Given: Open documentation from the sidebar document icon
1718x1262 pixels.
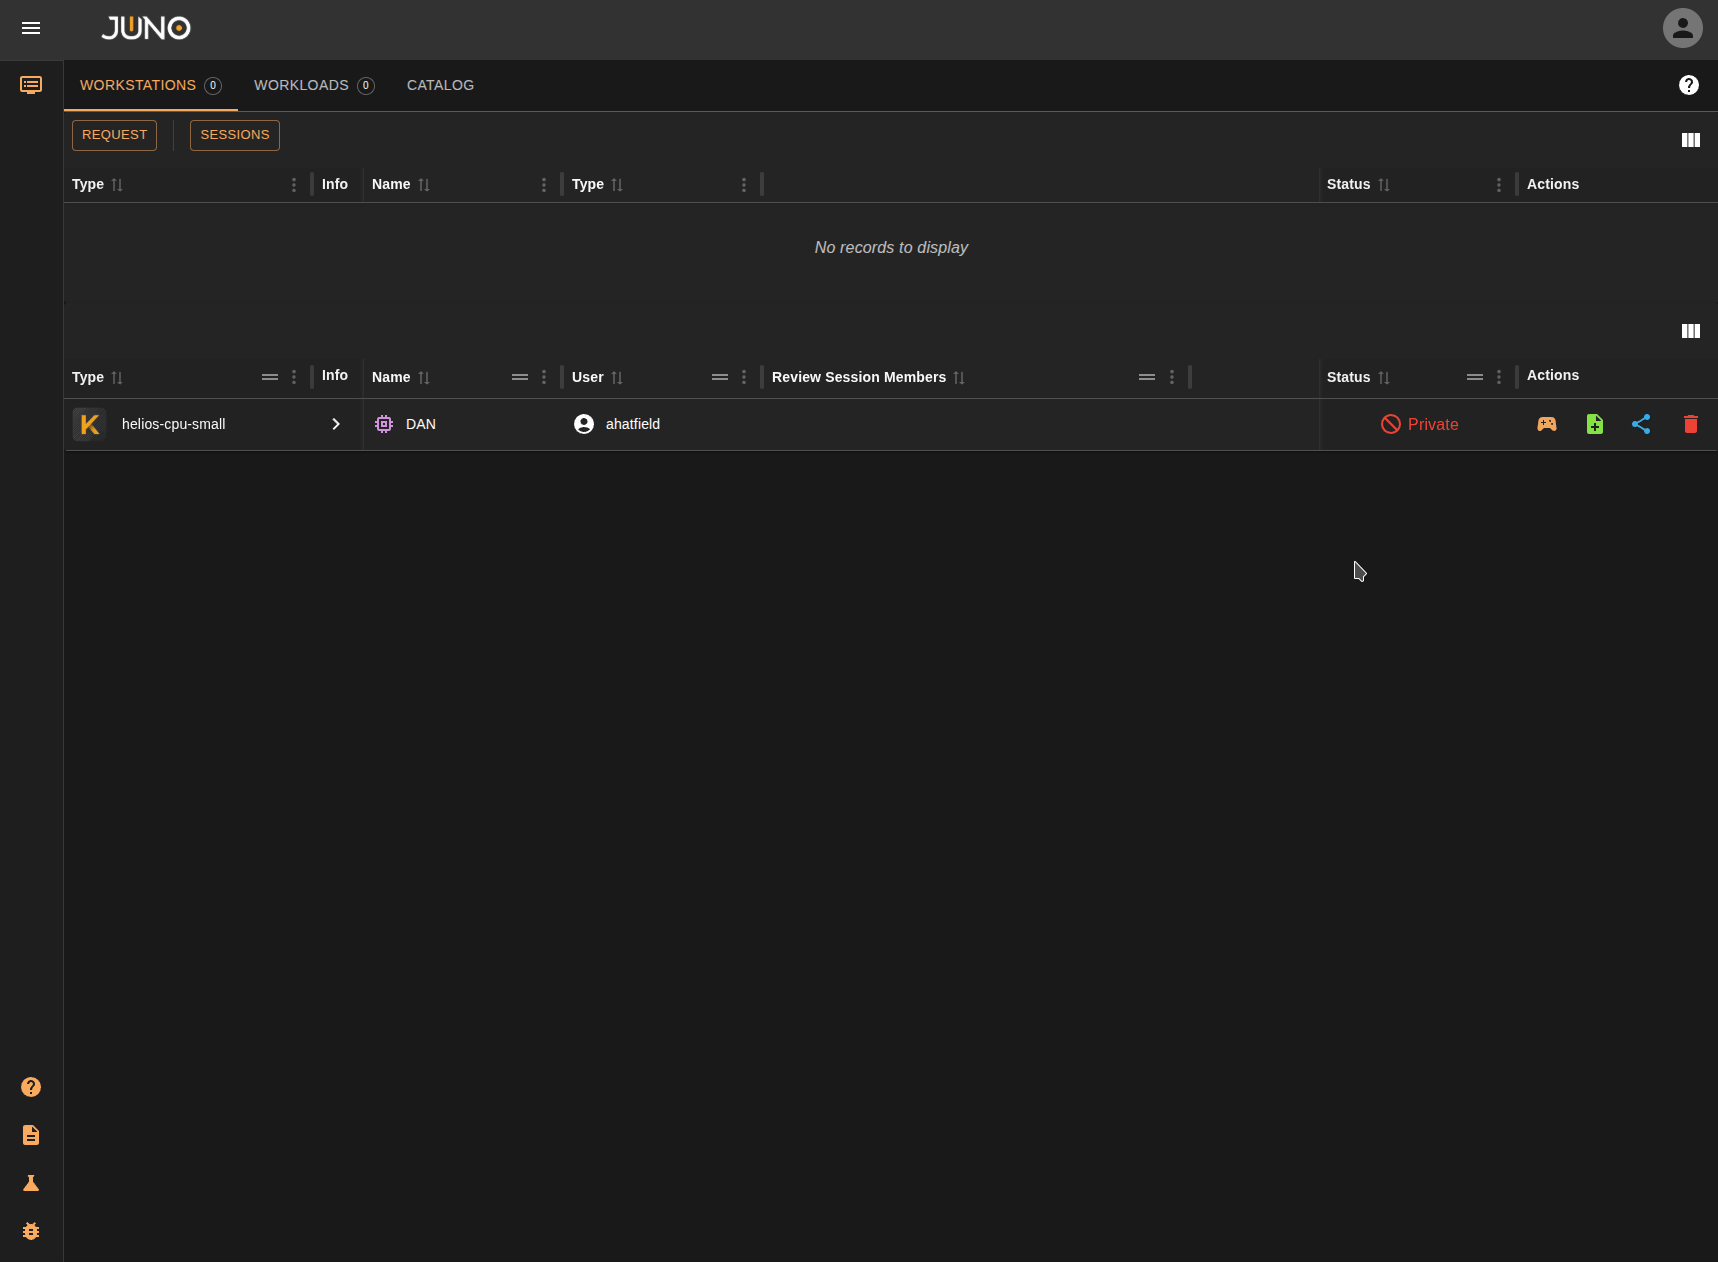Looking at the screenshot, I should pyautogui.click(x=31, y=1135).
